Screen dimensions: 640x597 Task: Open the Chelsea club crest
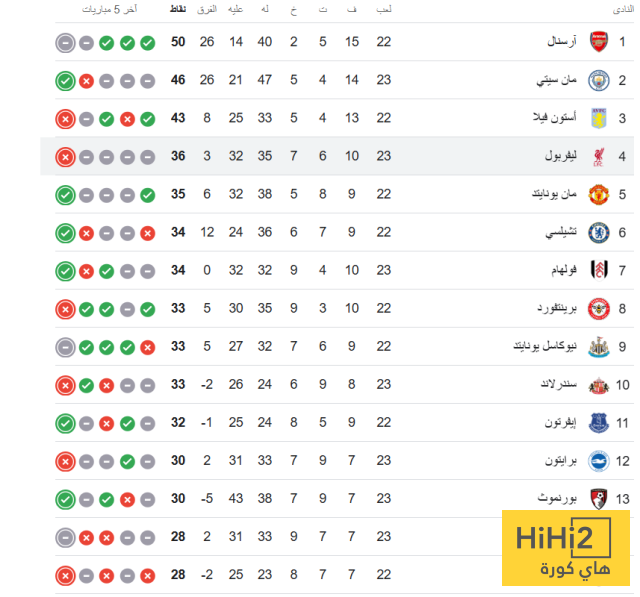598,232
